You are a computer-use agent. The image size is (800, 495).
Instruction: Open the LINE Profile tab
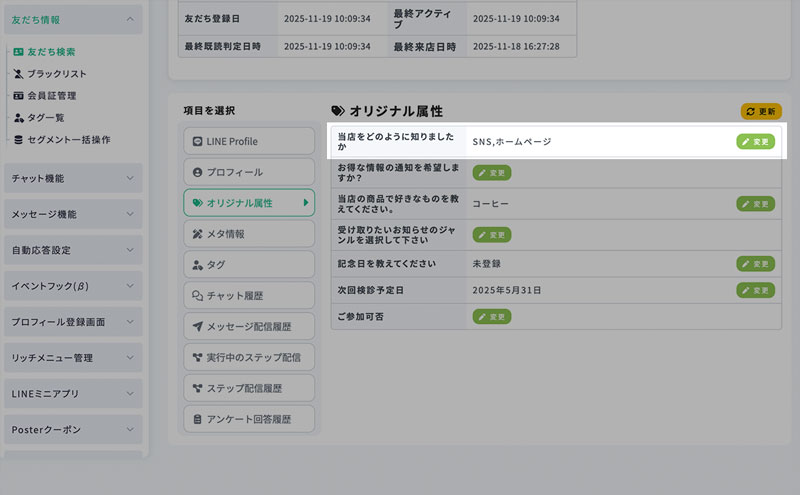click(248, 142)
